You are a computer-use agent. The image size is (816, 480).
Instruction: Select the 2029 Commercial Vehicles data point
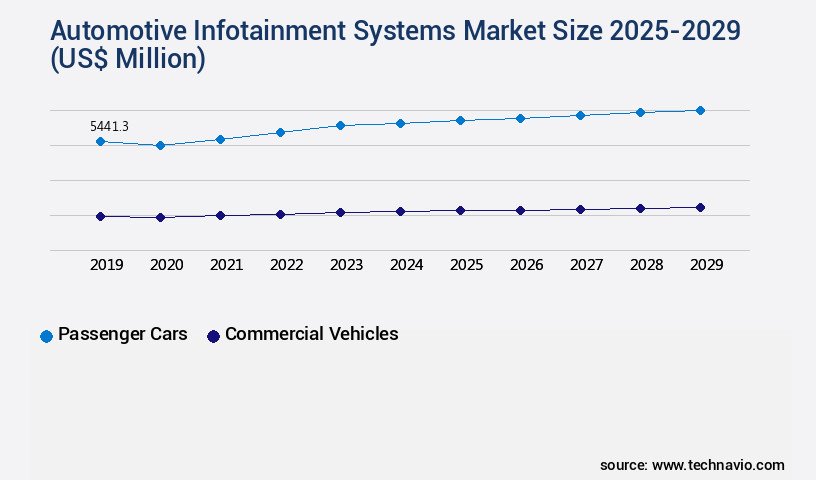[x=700, y=208]
